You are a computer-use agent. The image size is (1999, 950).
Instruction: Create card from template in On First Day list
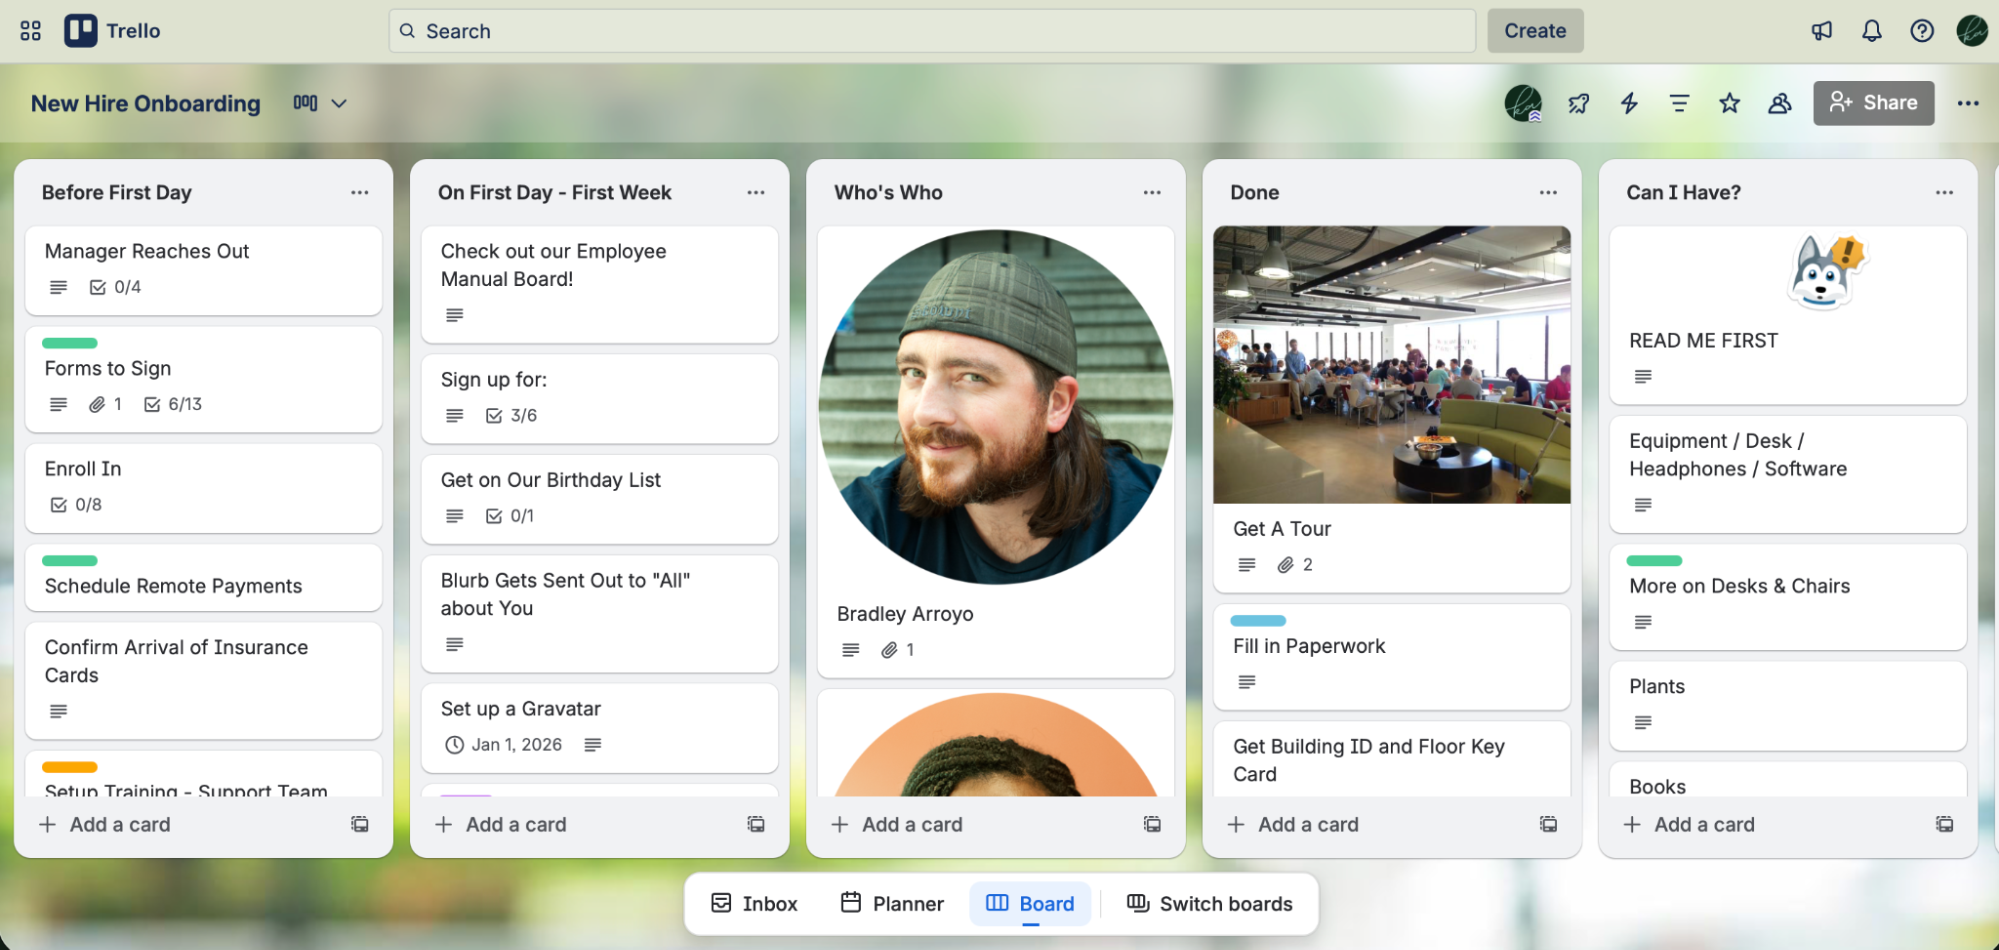756,824
